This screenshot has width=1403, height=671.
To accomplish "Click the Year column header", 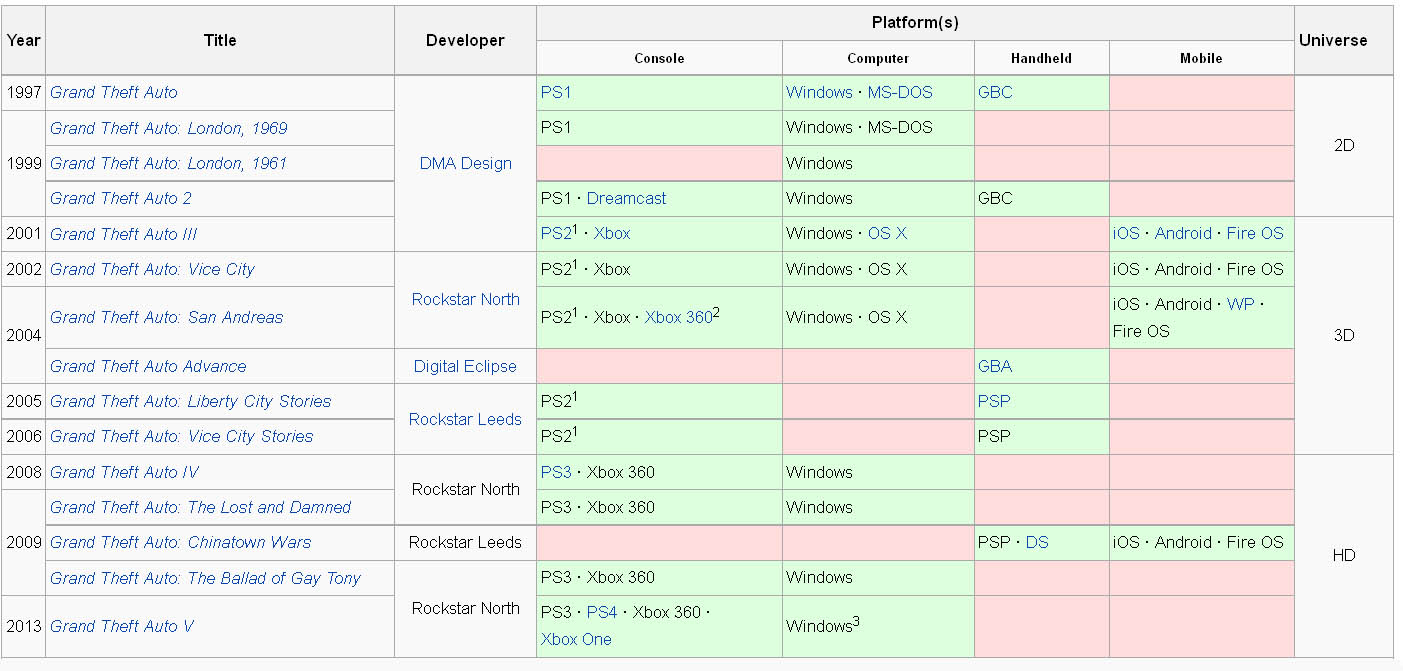I will tap(24, 40).
